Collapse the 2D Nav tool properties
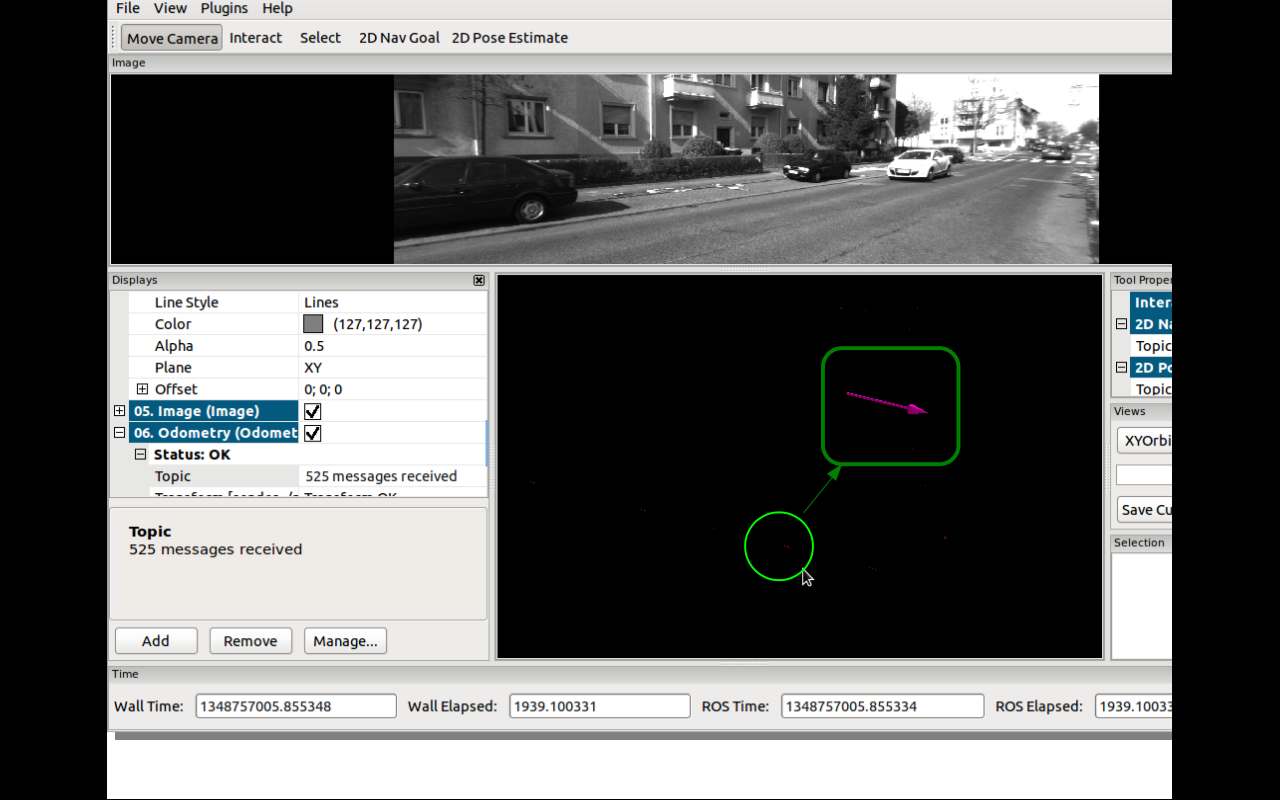 1121,324
